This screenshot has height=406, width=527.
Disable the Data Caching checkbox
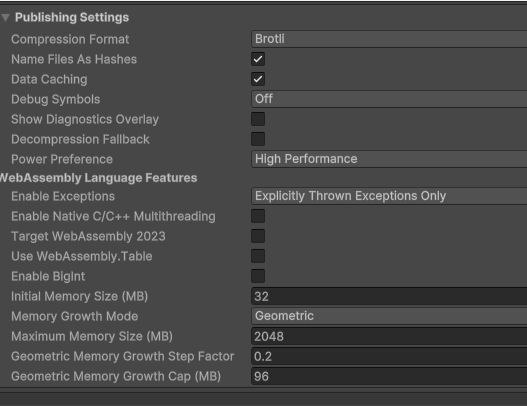[258, 79]
